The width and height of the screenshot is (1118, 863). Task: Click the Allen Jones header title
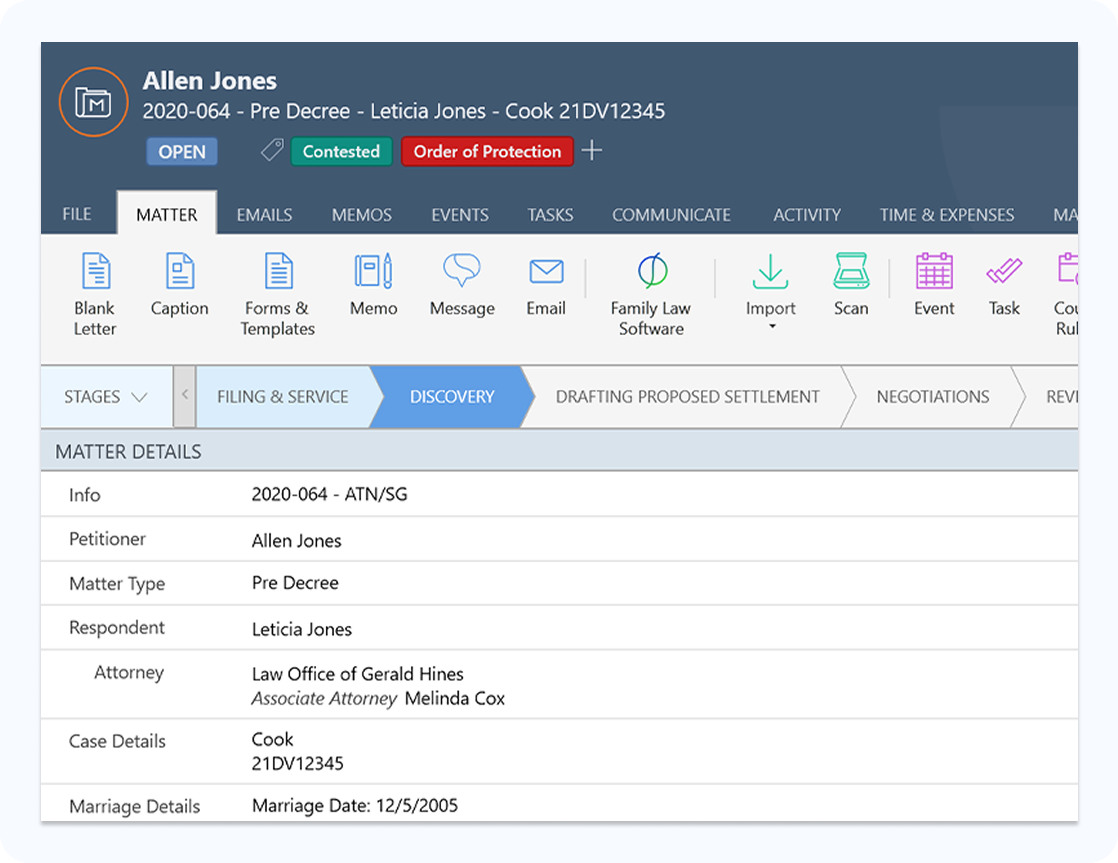pyautogui.click(x=210, y=81)
